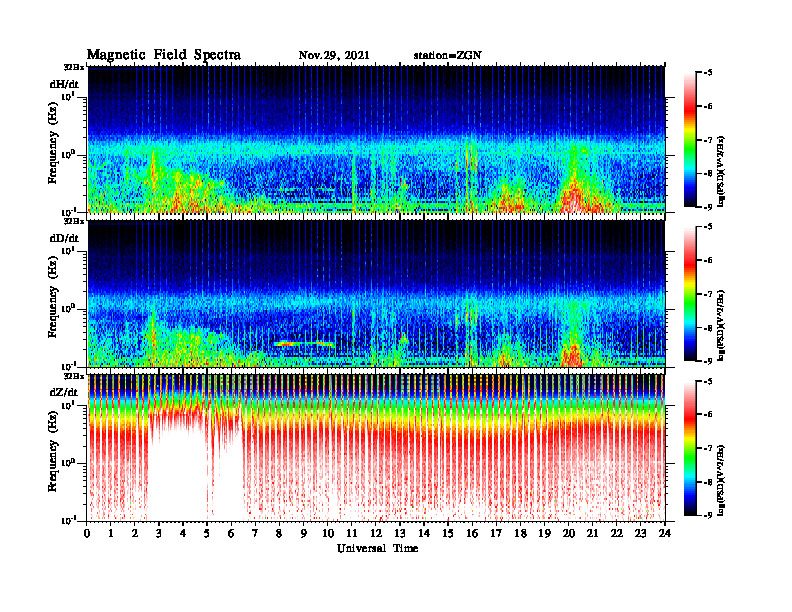Click hour 3 on the time axis
Image resolution: width=792 pixels, height=612 pixels.
click(x=159, y=534)
